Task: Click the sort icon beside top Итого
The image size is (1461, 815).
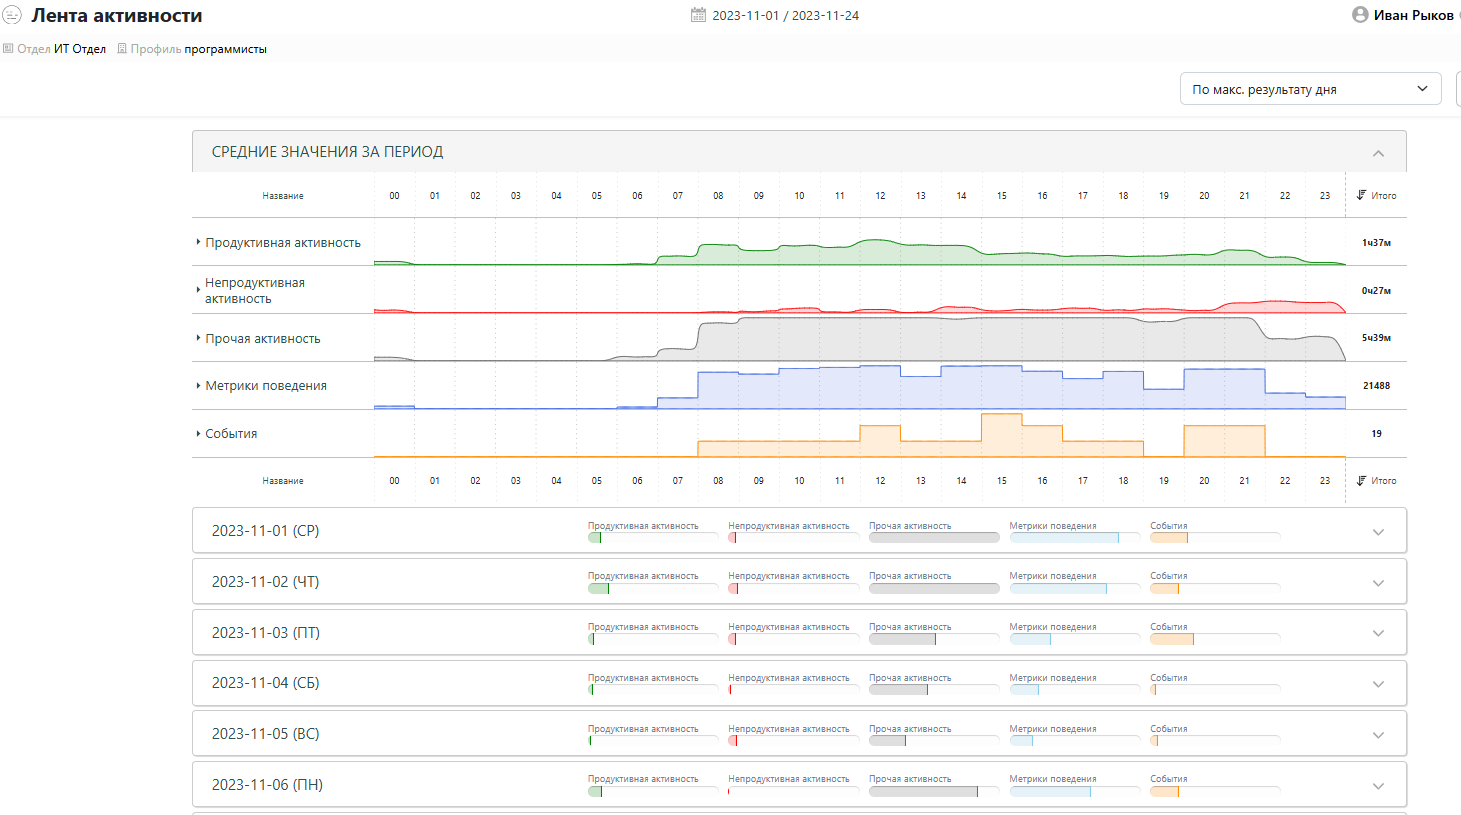Action: point(1361,195)
